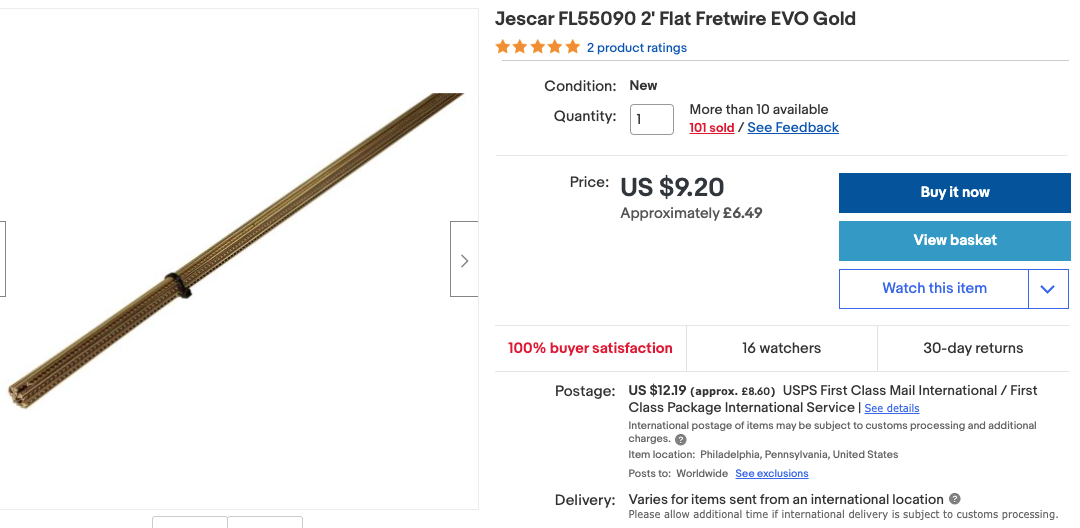The height and width of the screenshot is (528, 1080).
Task: Select the first thumbnail below the image
Action: coord(190,522)
